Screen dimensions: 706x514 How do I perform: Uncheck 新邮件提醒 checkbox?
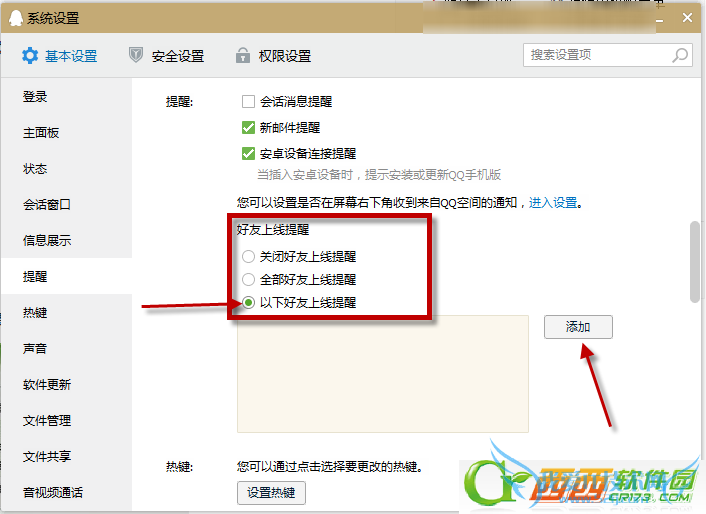click(248, 128)
